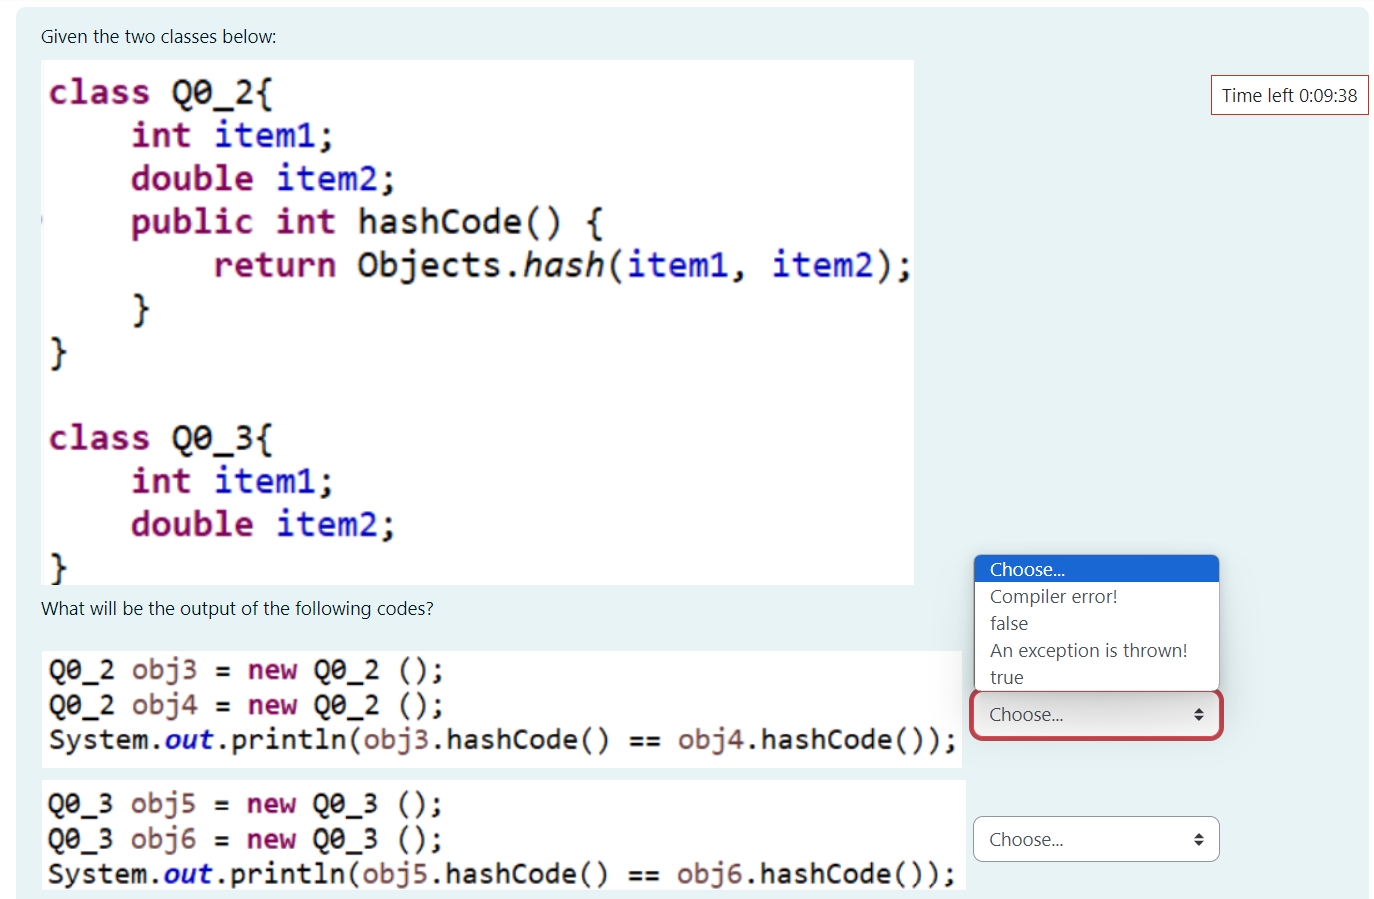Select "false" from the open answer list

(1009, 623)
